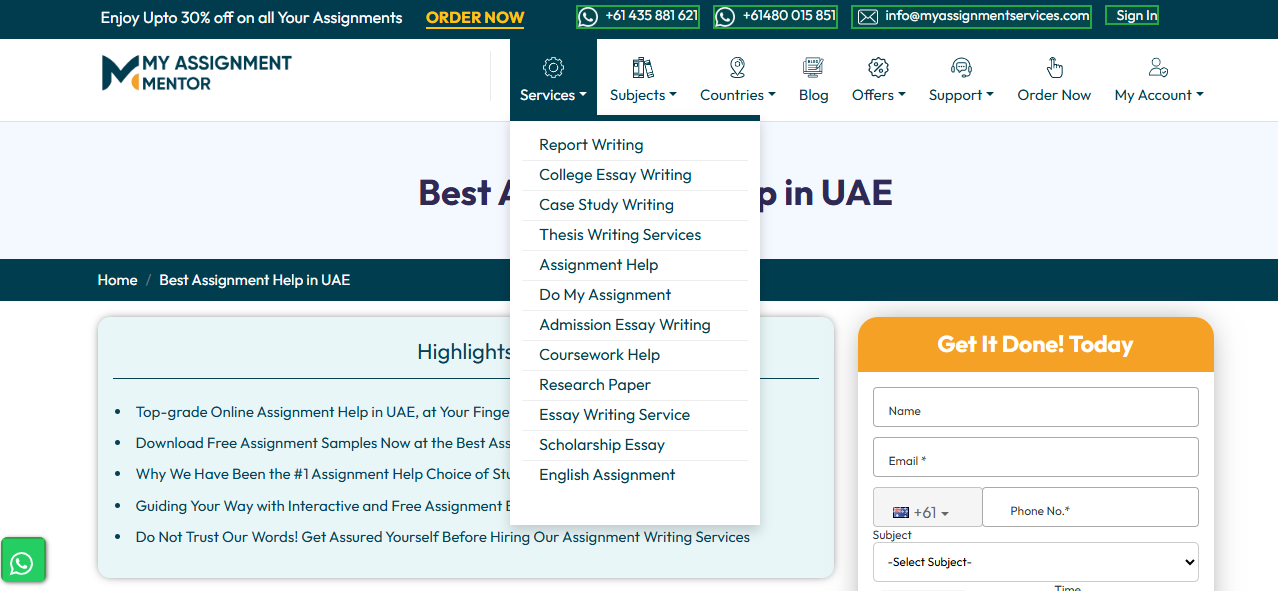This screenshot has width=1278, height=591.
Task: Expand the Countries dropdown menu
Action: tap(737, 95)
